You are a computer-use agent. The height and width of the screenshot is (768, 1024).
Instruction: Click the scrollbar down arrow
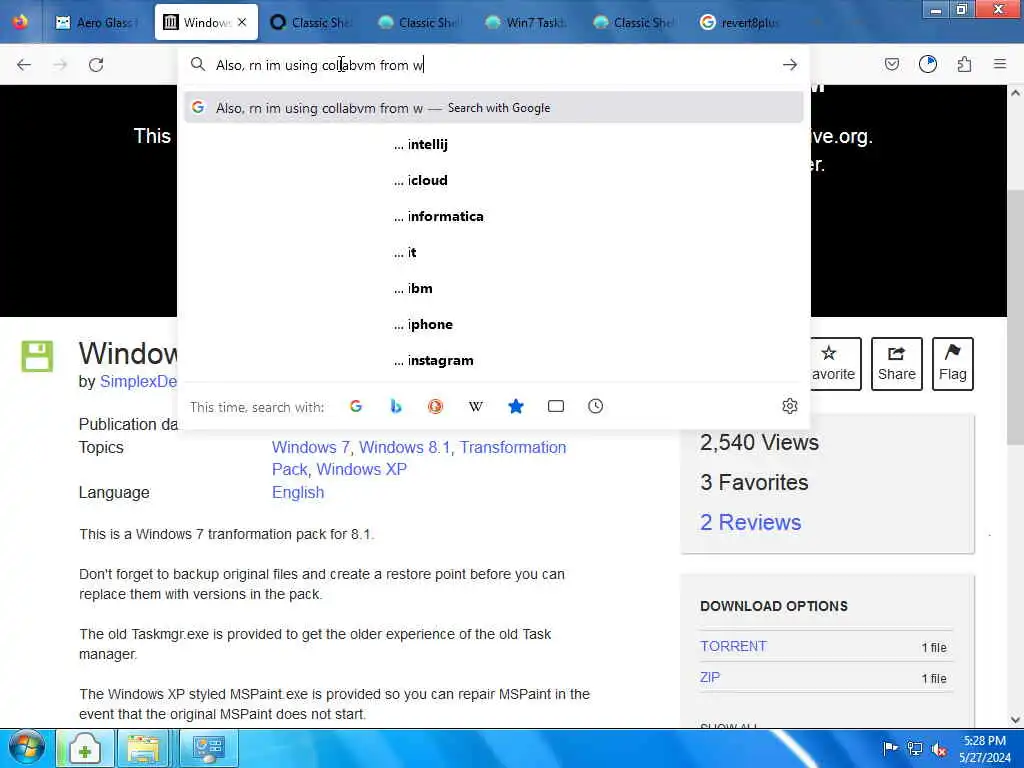(x=1015, y=720)
